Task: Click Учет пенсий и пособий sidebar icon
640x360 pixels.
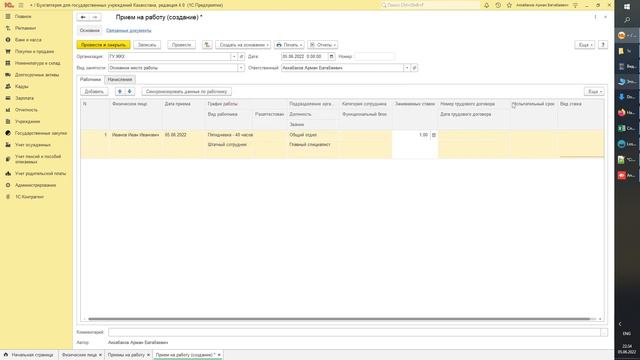Action: (8, 159)
